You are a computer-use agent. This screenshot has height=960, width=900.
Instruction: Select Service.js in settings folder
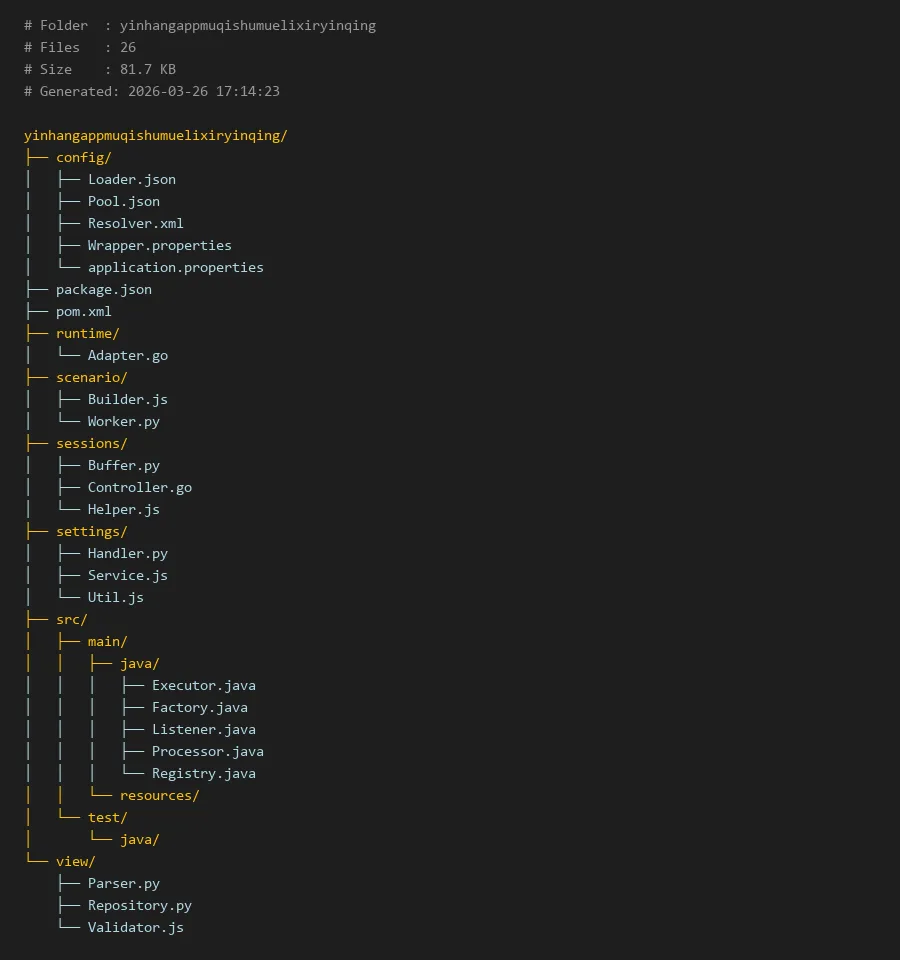click(x=127, y=575)
